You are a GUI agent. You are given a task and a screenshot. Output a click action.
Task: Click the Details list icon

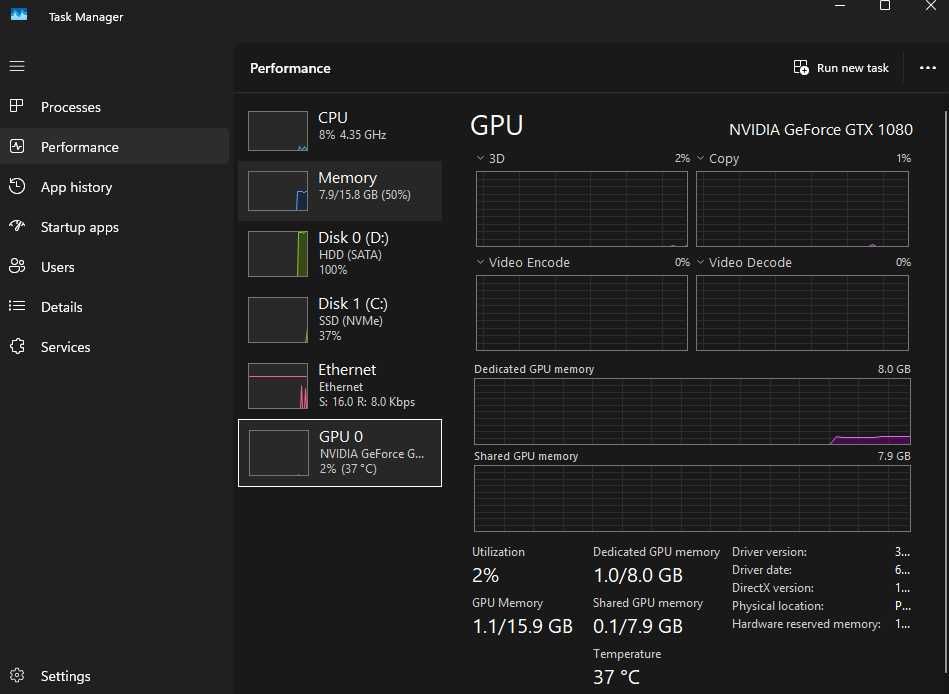(17, 306)
